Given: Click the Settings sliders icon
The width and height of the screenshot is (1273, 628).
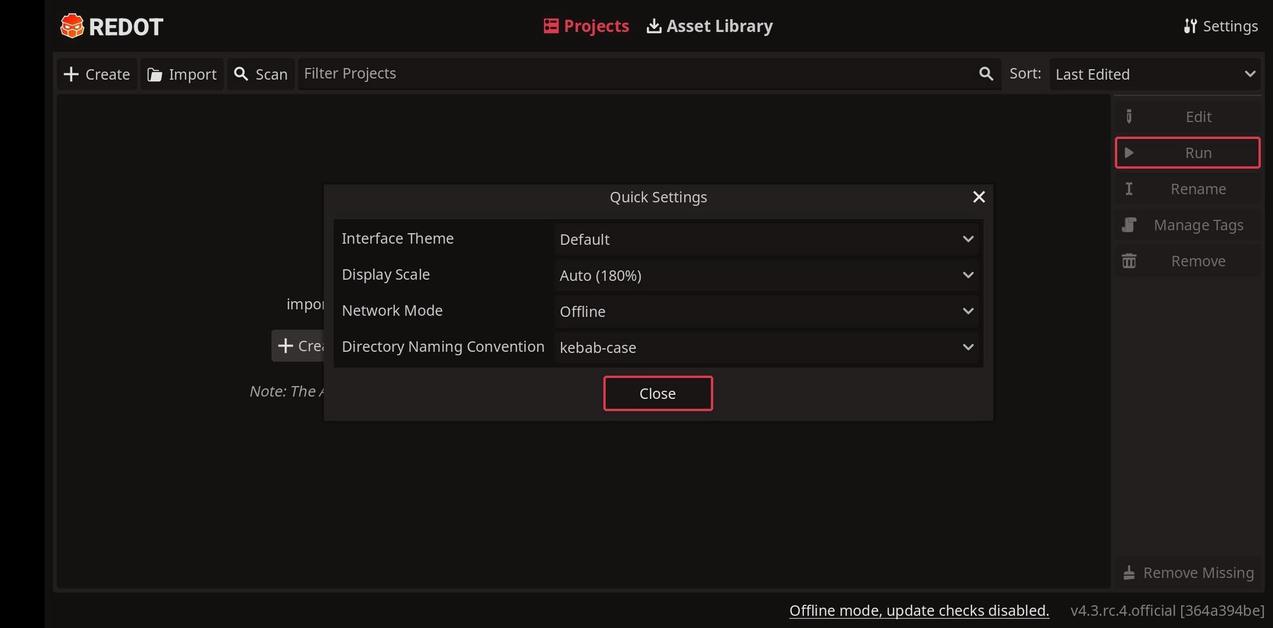Looking at the screenshot, I should point(1190,25).
